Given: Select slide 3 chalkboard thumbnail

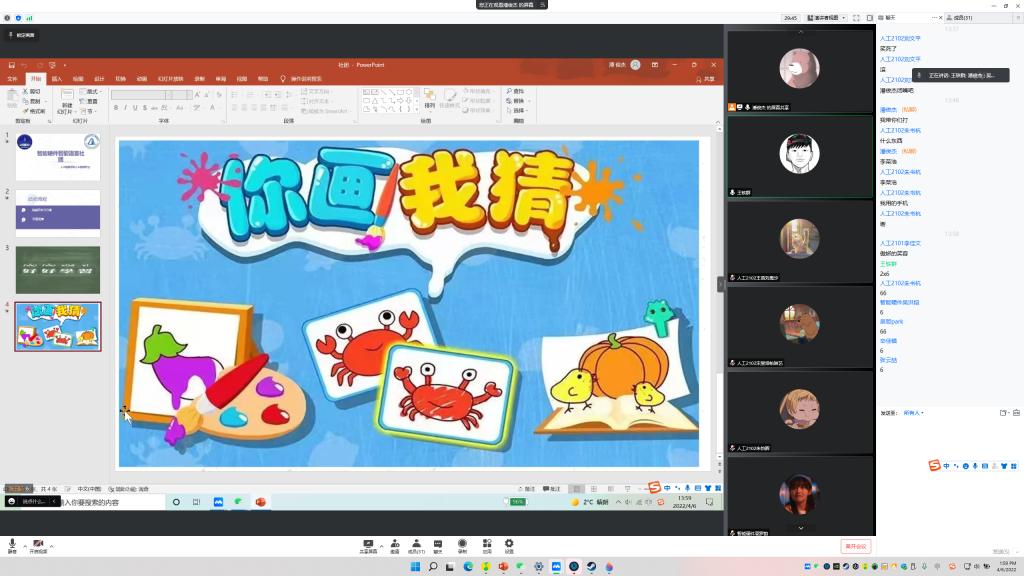Looking at the screenshot, I should coord(57,270).
